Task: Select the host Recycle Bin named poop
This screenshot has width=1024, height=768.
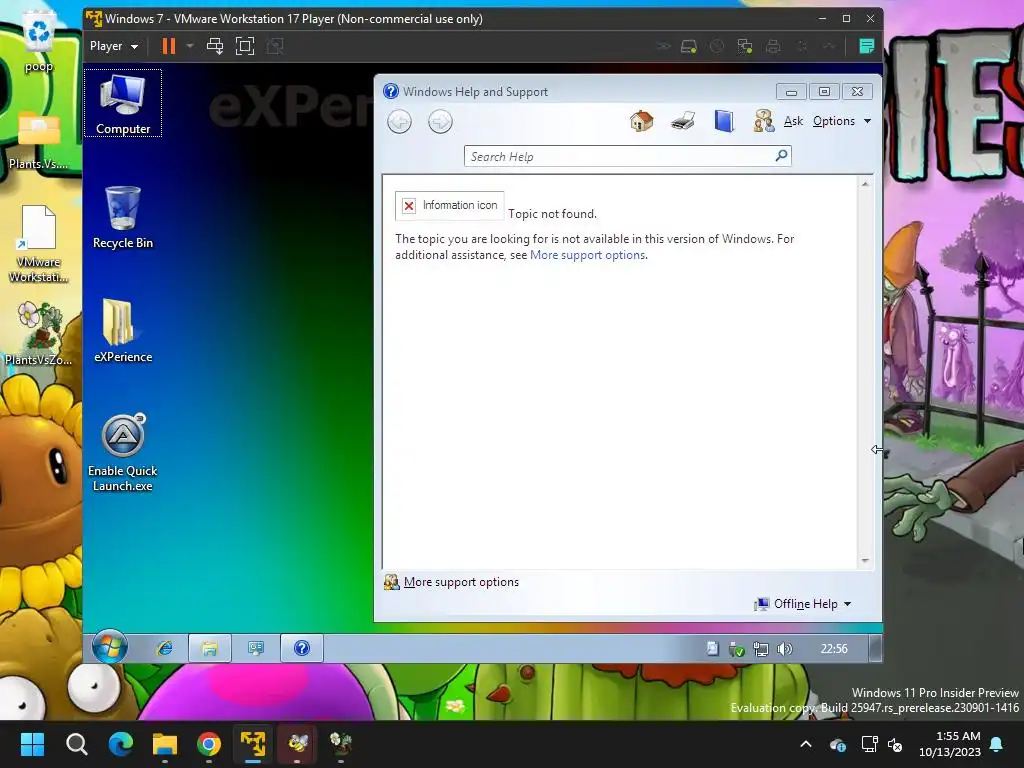Action: 39,44
